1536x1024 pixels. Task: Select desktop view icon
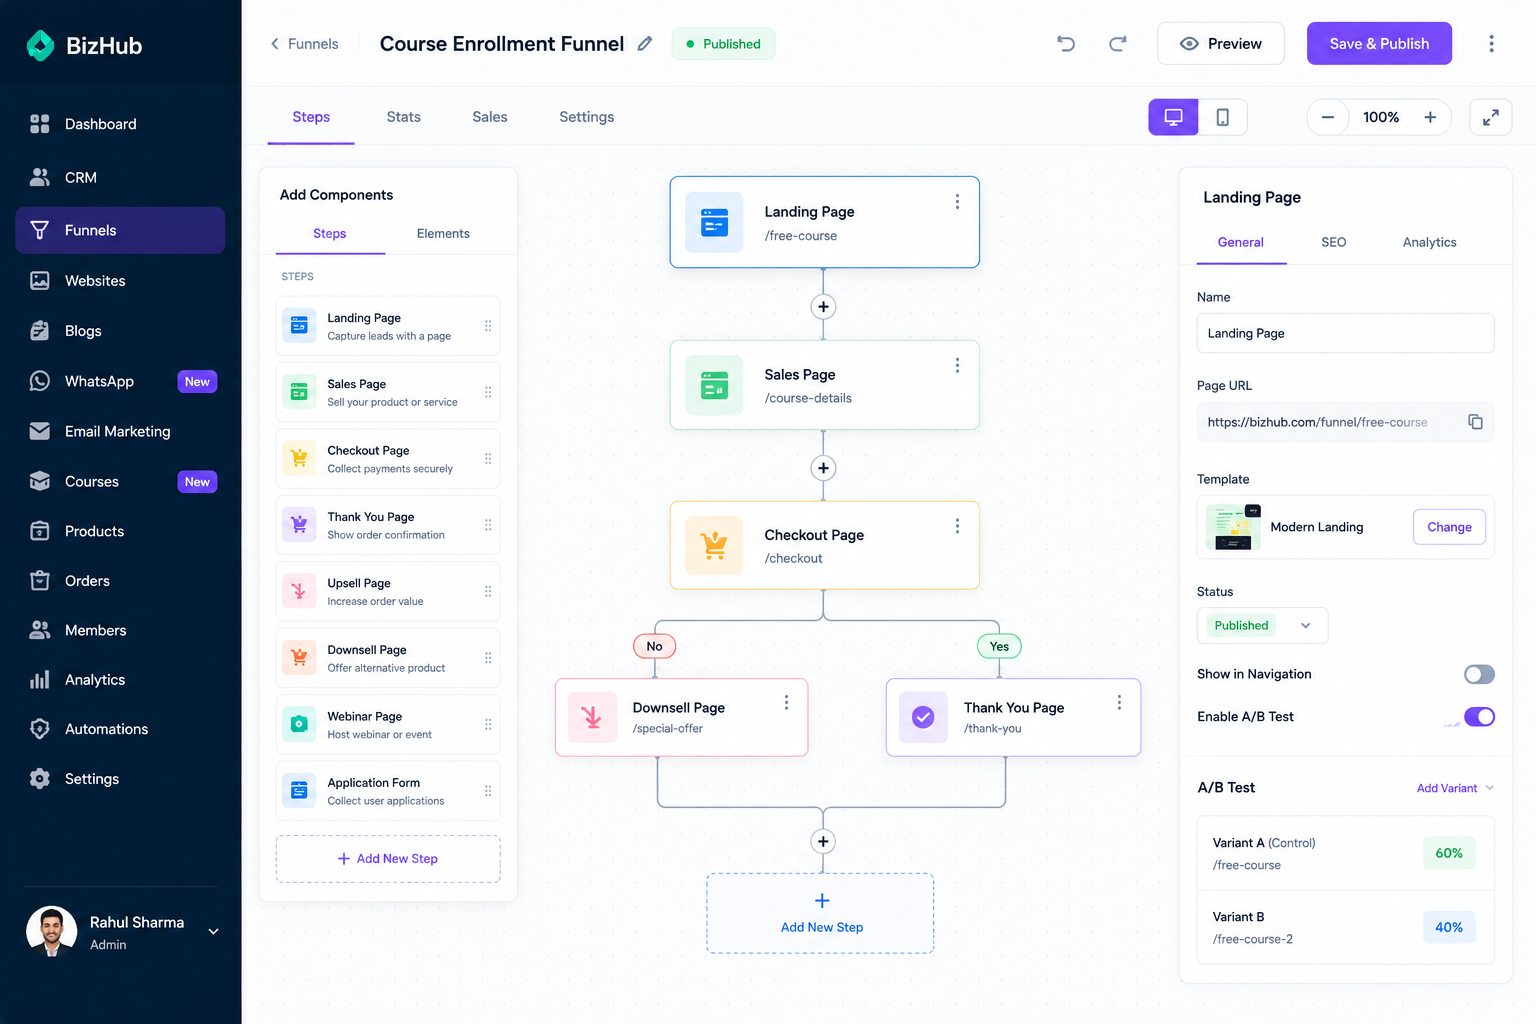1173,117
